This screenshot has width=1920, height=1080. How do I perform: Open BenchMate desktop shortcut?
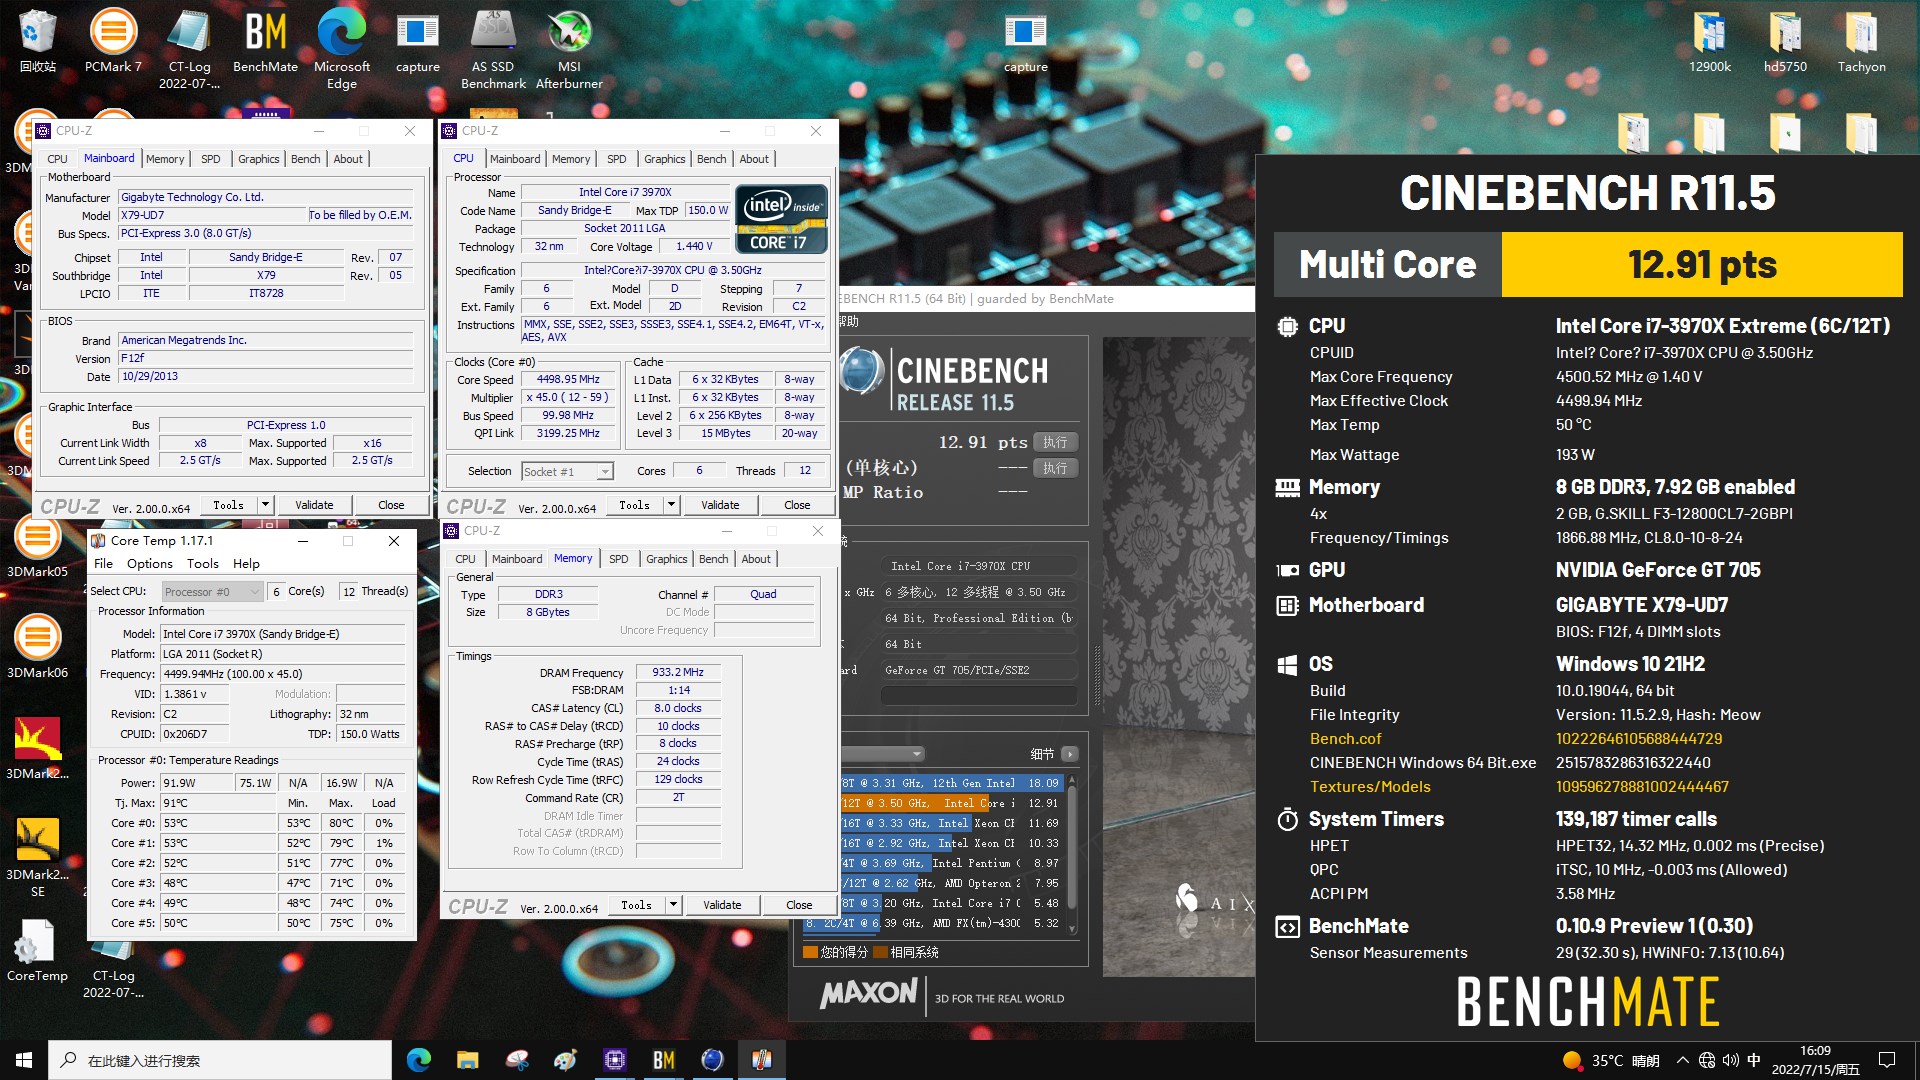(265, 41)
